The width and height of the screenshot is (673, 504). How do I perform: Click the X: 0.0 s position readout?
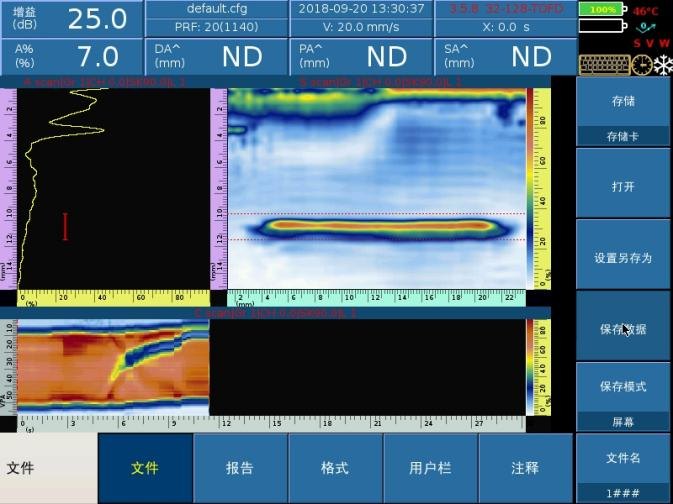506,27
